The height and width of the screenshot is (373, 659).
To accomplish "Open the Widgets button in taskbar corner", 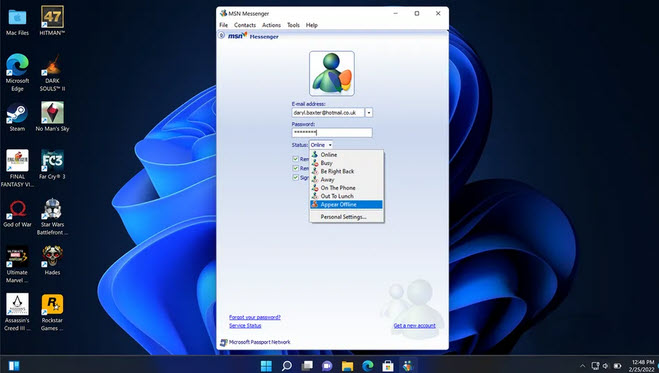I will pos(14,366).
